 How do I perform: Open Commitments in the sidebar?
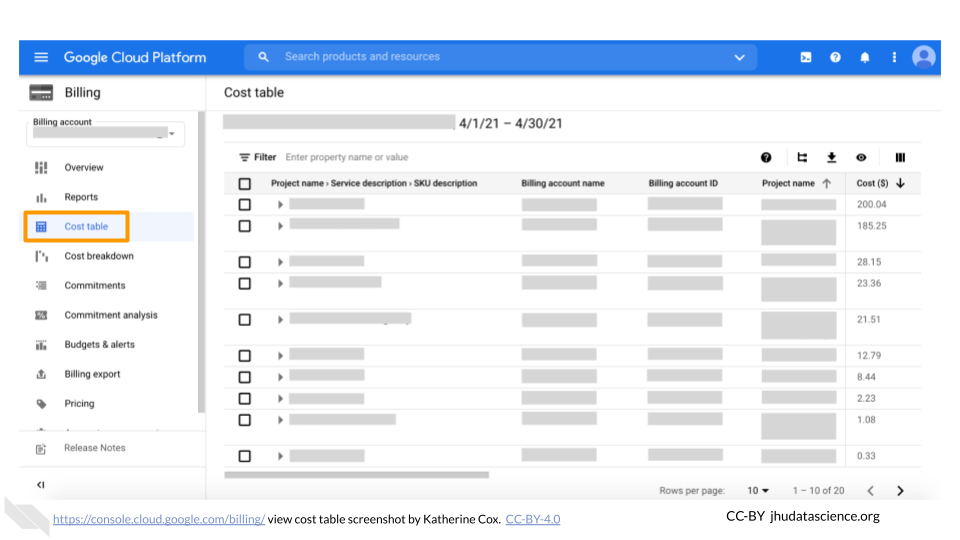click(x=94, y=285)
